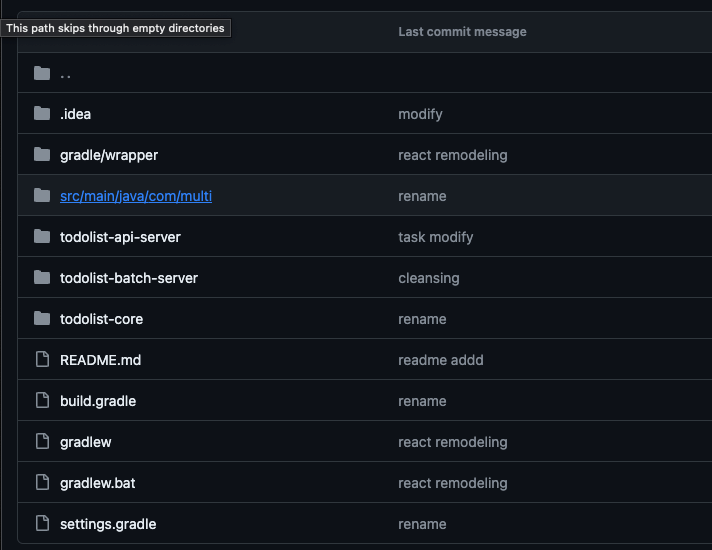The height and width of the screenshot is (550, 712).
Task: Click the 'Last commit message' column header
Action: (x=461, y=32)
